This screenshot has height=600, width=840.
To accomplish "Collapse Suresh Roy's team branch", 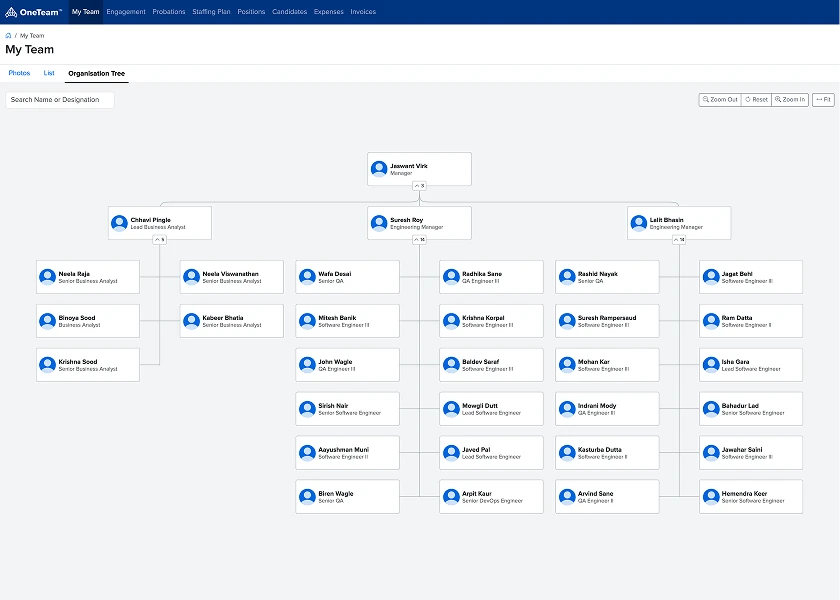I will click(x=419, y=240).
